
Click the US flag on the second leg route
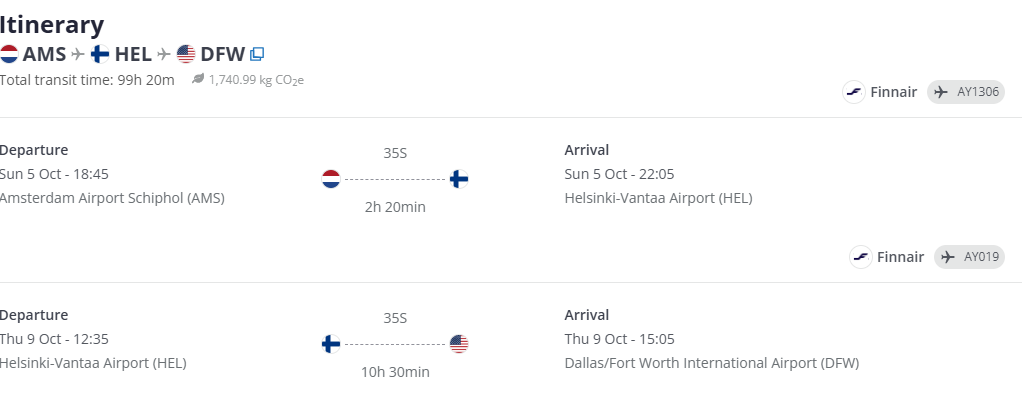[459, 344]
